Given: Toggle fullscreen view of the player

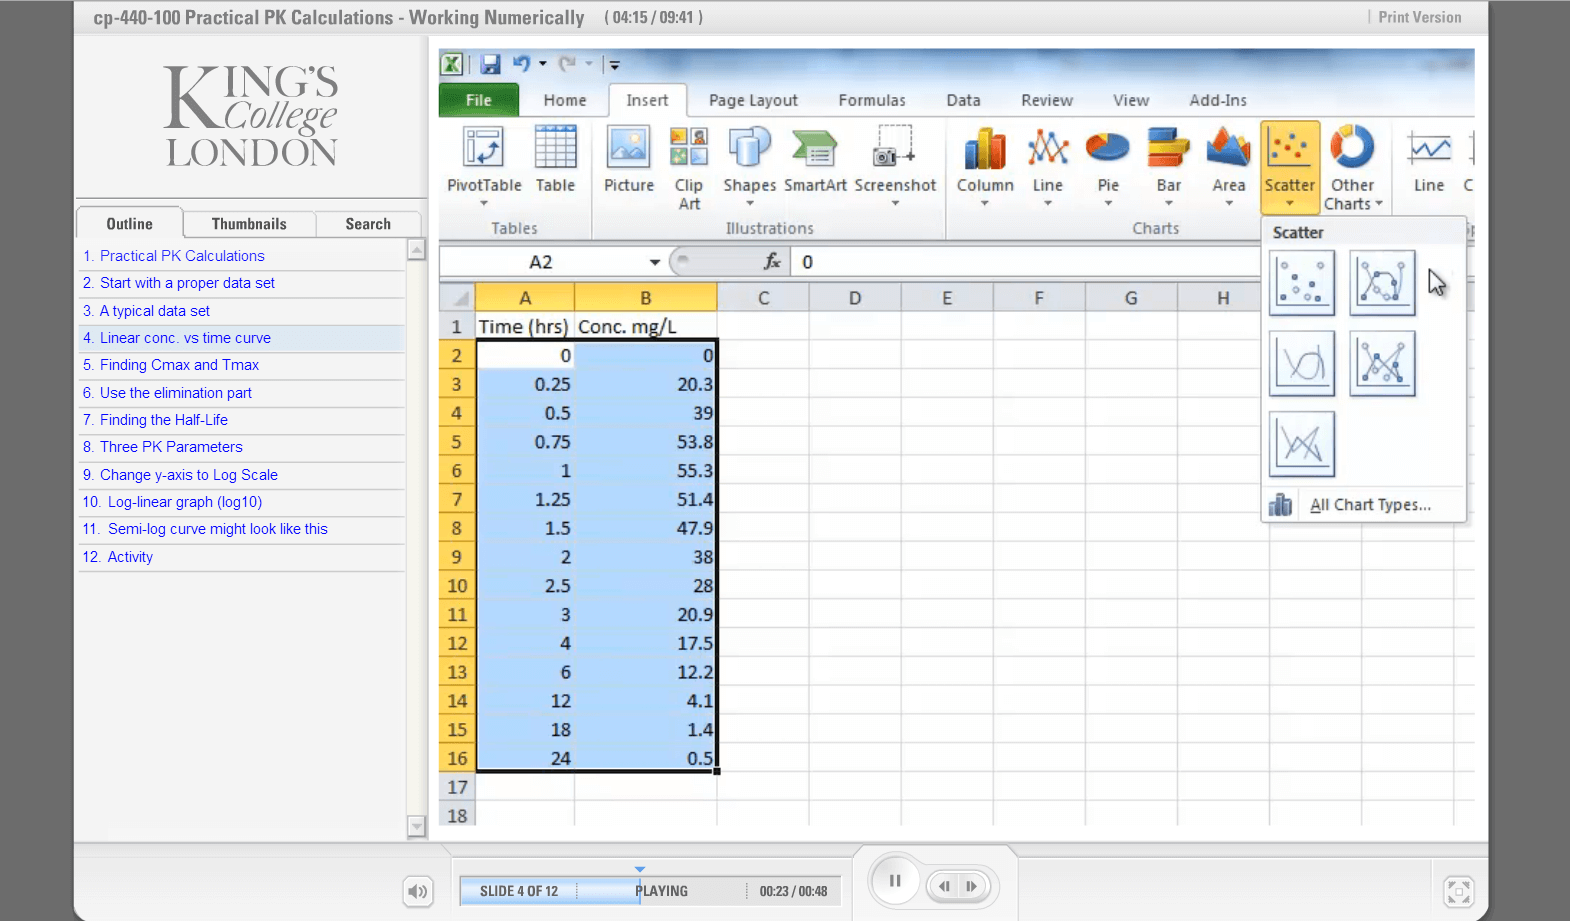Looking at the screenshot, I should (1459, 891).
